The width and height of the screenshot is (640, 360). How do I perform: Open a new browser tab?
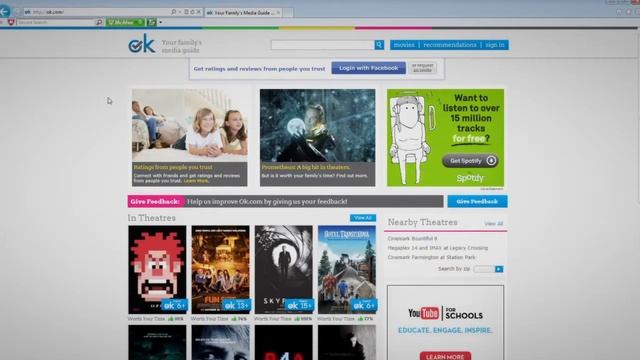coord(288,13)
